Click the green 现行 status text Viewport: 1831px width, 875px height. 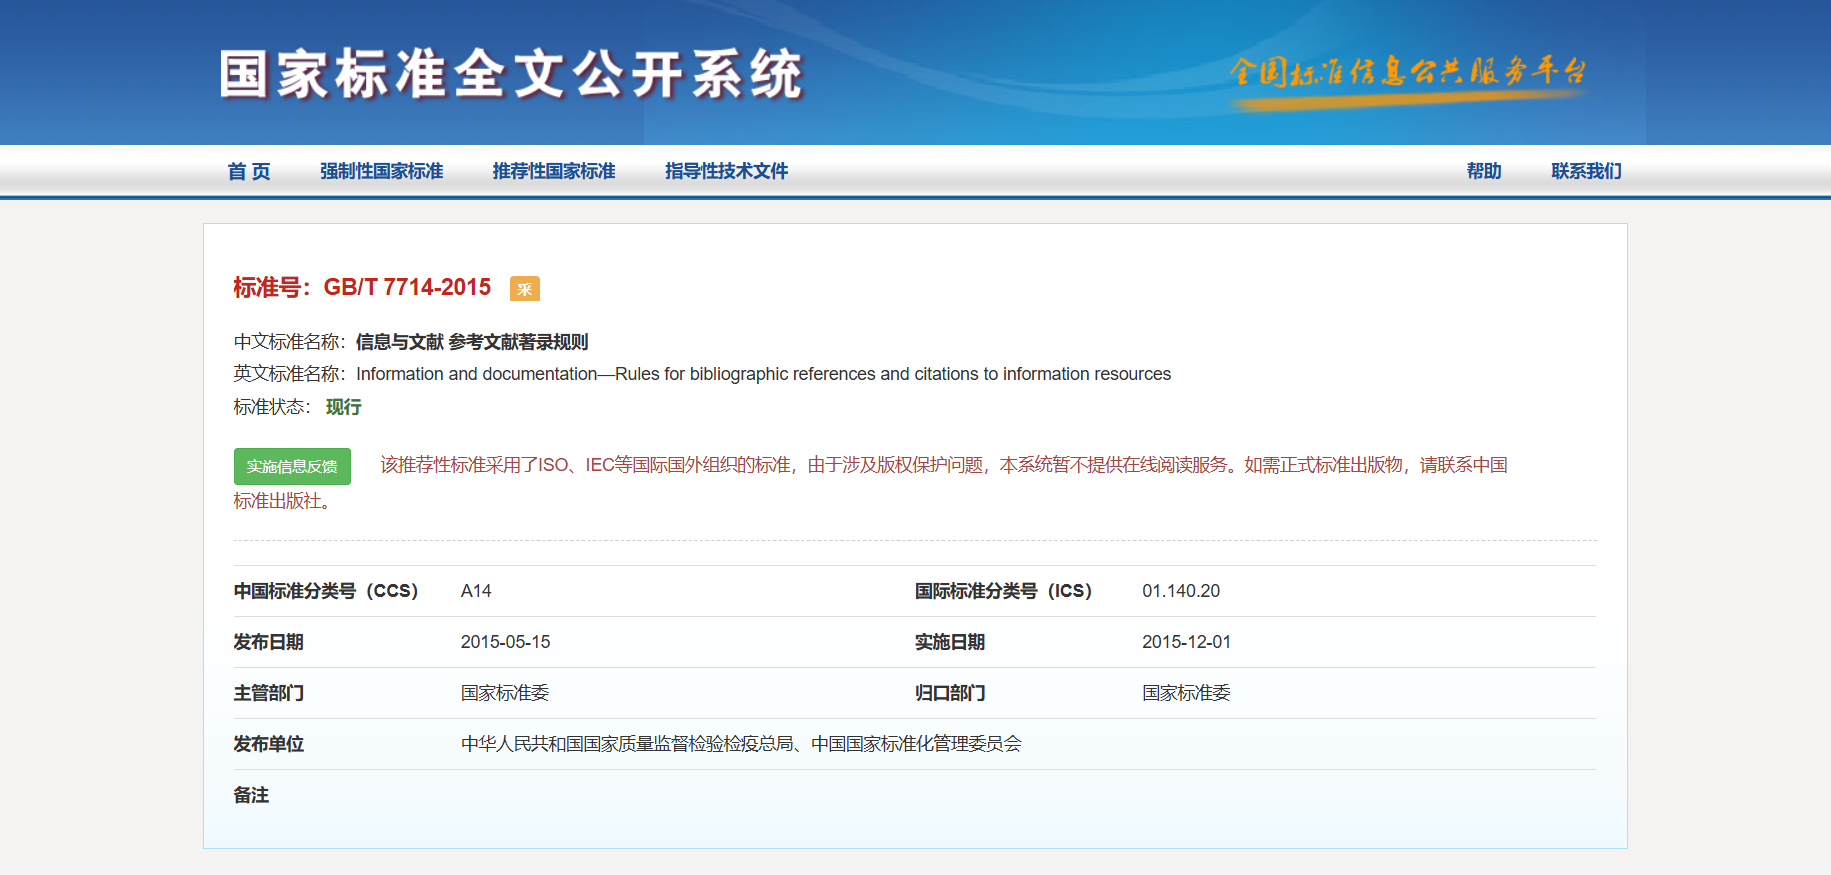click(x=343, y=407)
